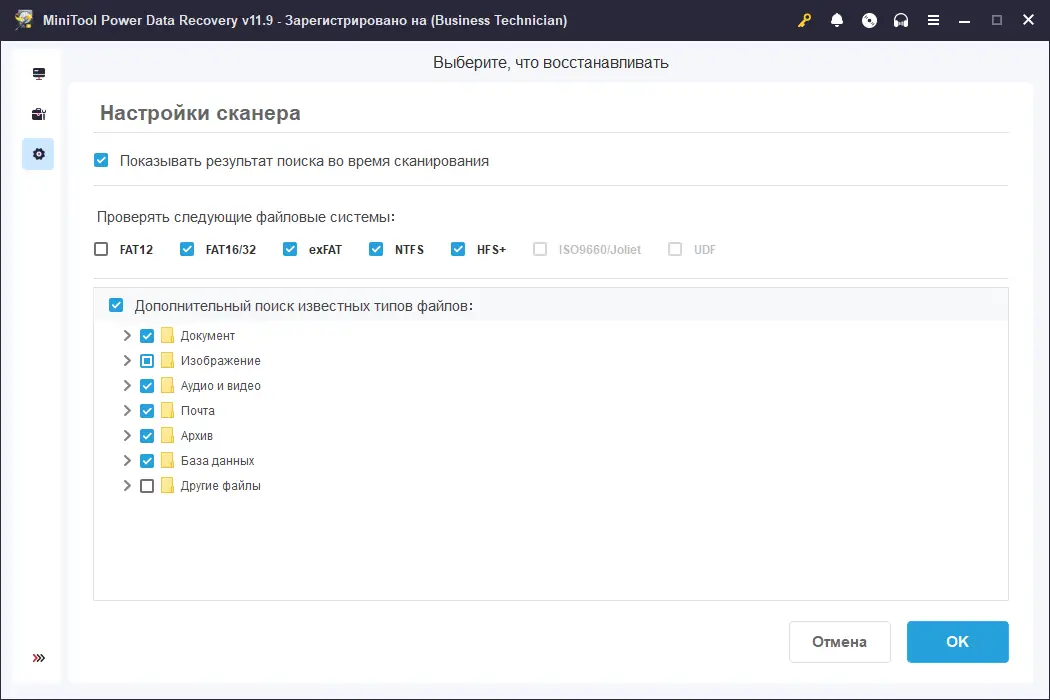Expand the Другие файлы node
1050x700 pixels.
(127, 486)
